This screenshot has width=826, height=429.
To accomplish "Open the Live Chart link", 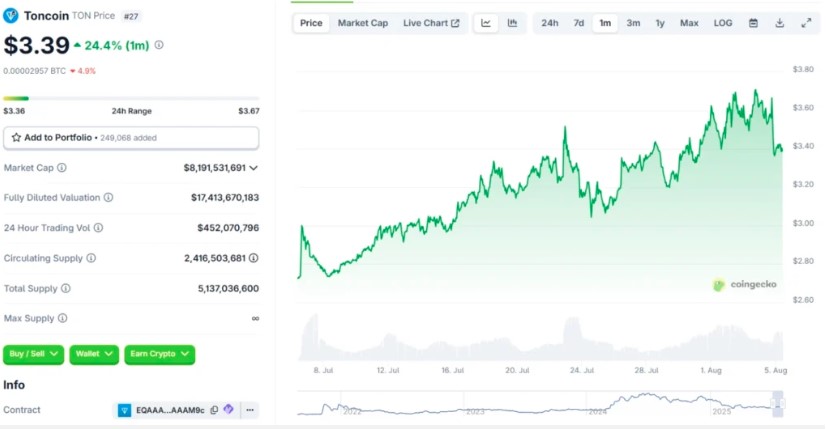I will point(431,23).
